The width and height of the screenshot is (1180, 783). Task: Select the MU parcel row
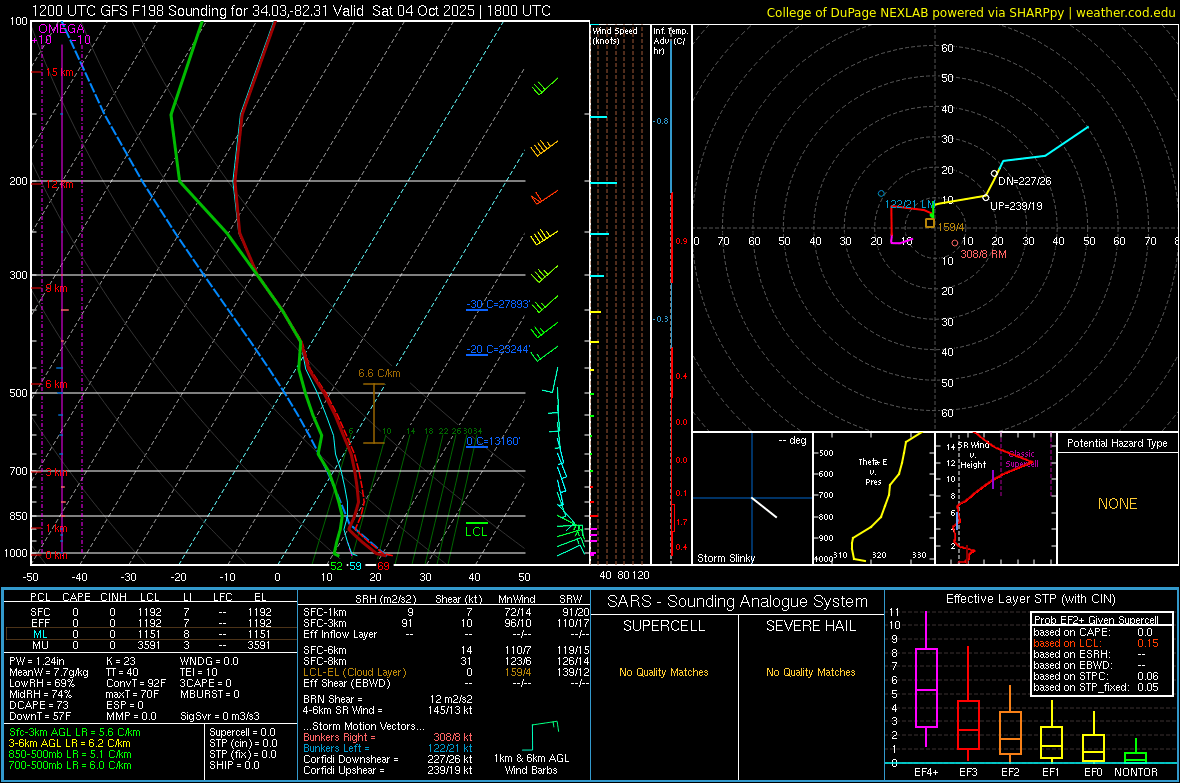tap(151, 644)
